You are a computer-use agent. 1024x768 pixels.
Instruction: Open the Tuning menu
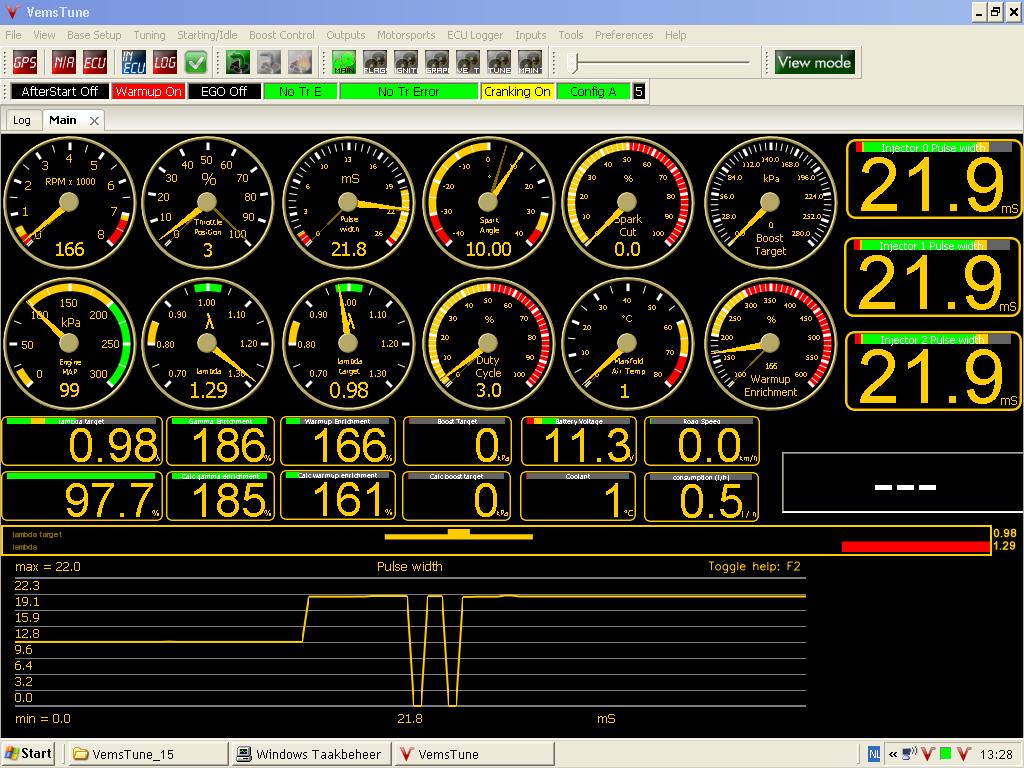point(150,35)
